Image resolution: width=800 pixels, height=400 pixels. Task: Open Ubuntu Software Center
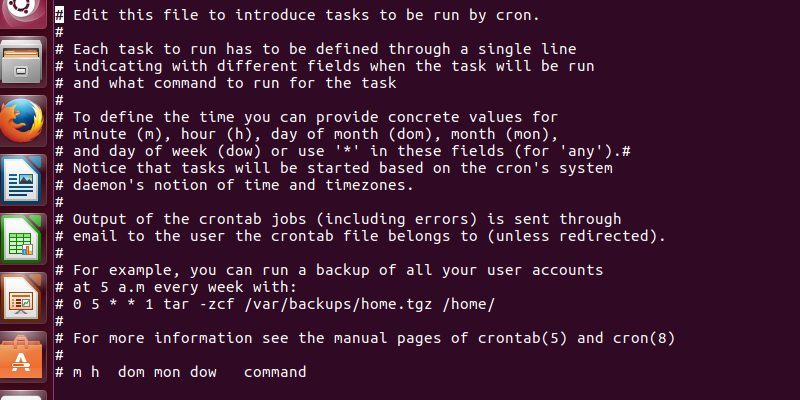tap(24, 357)
